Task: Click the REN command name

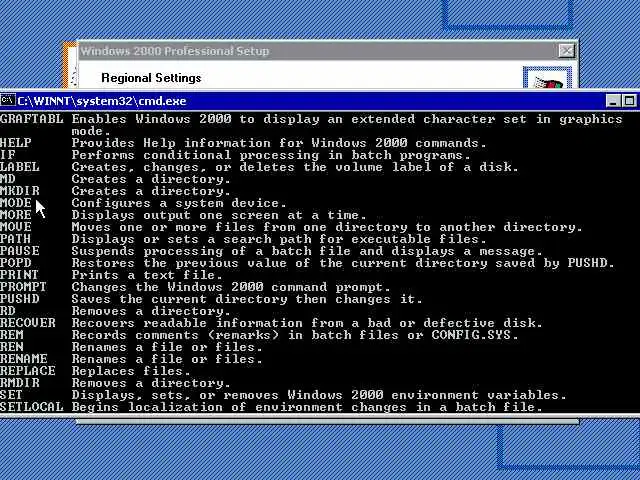Action: click(x=11, y=347)
